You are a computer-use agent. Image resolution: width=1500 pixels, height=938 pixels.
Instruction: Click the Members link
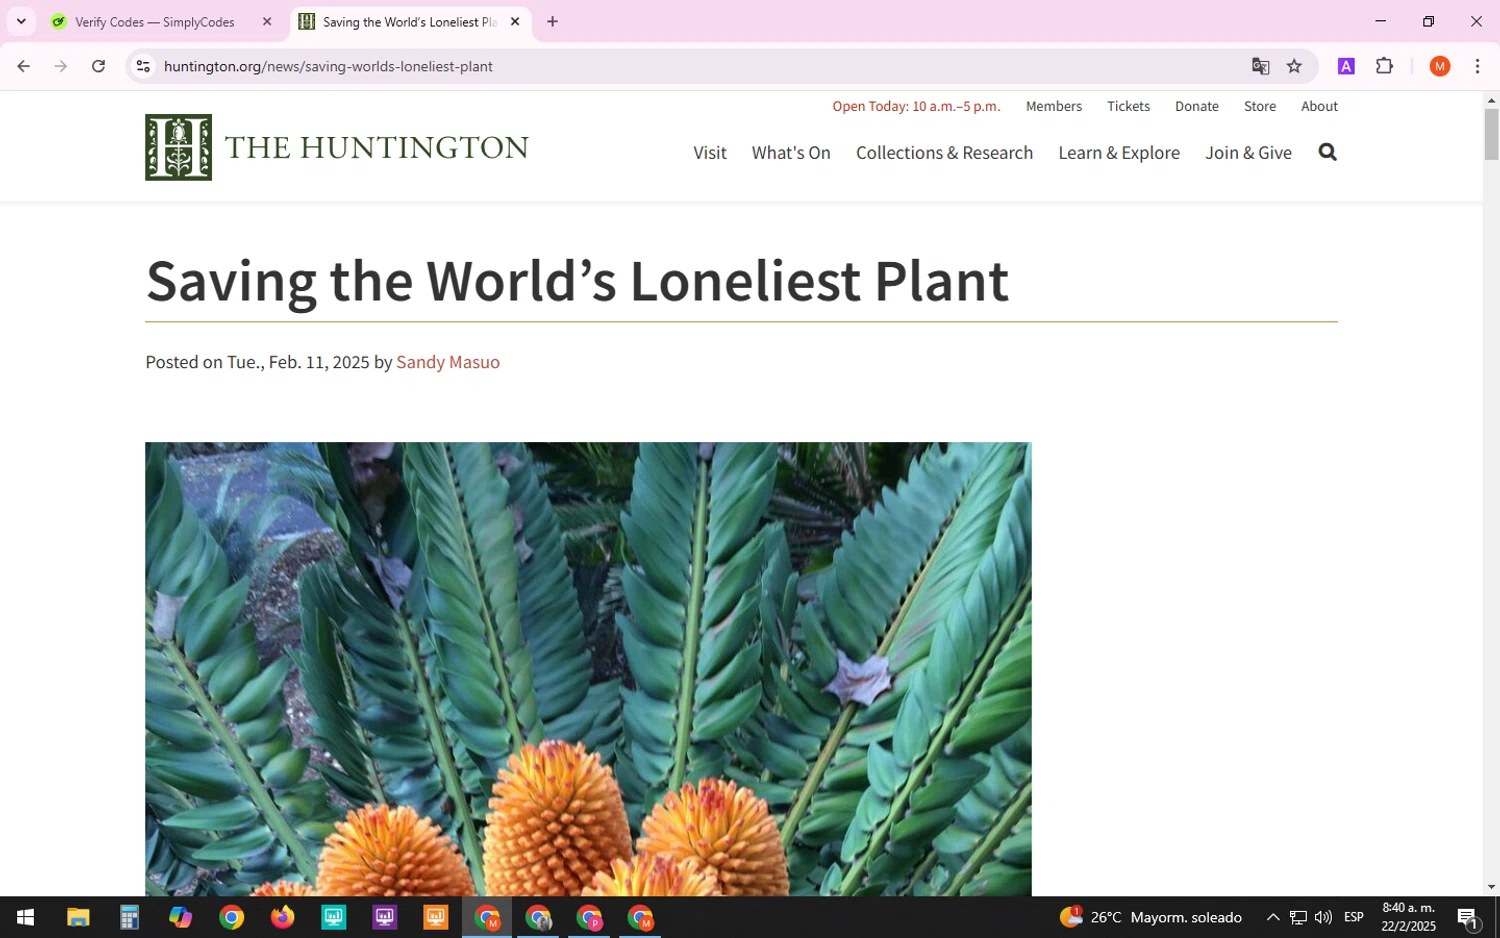click(x=1053, y=106)
